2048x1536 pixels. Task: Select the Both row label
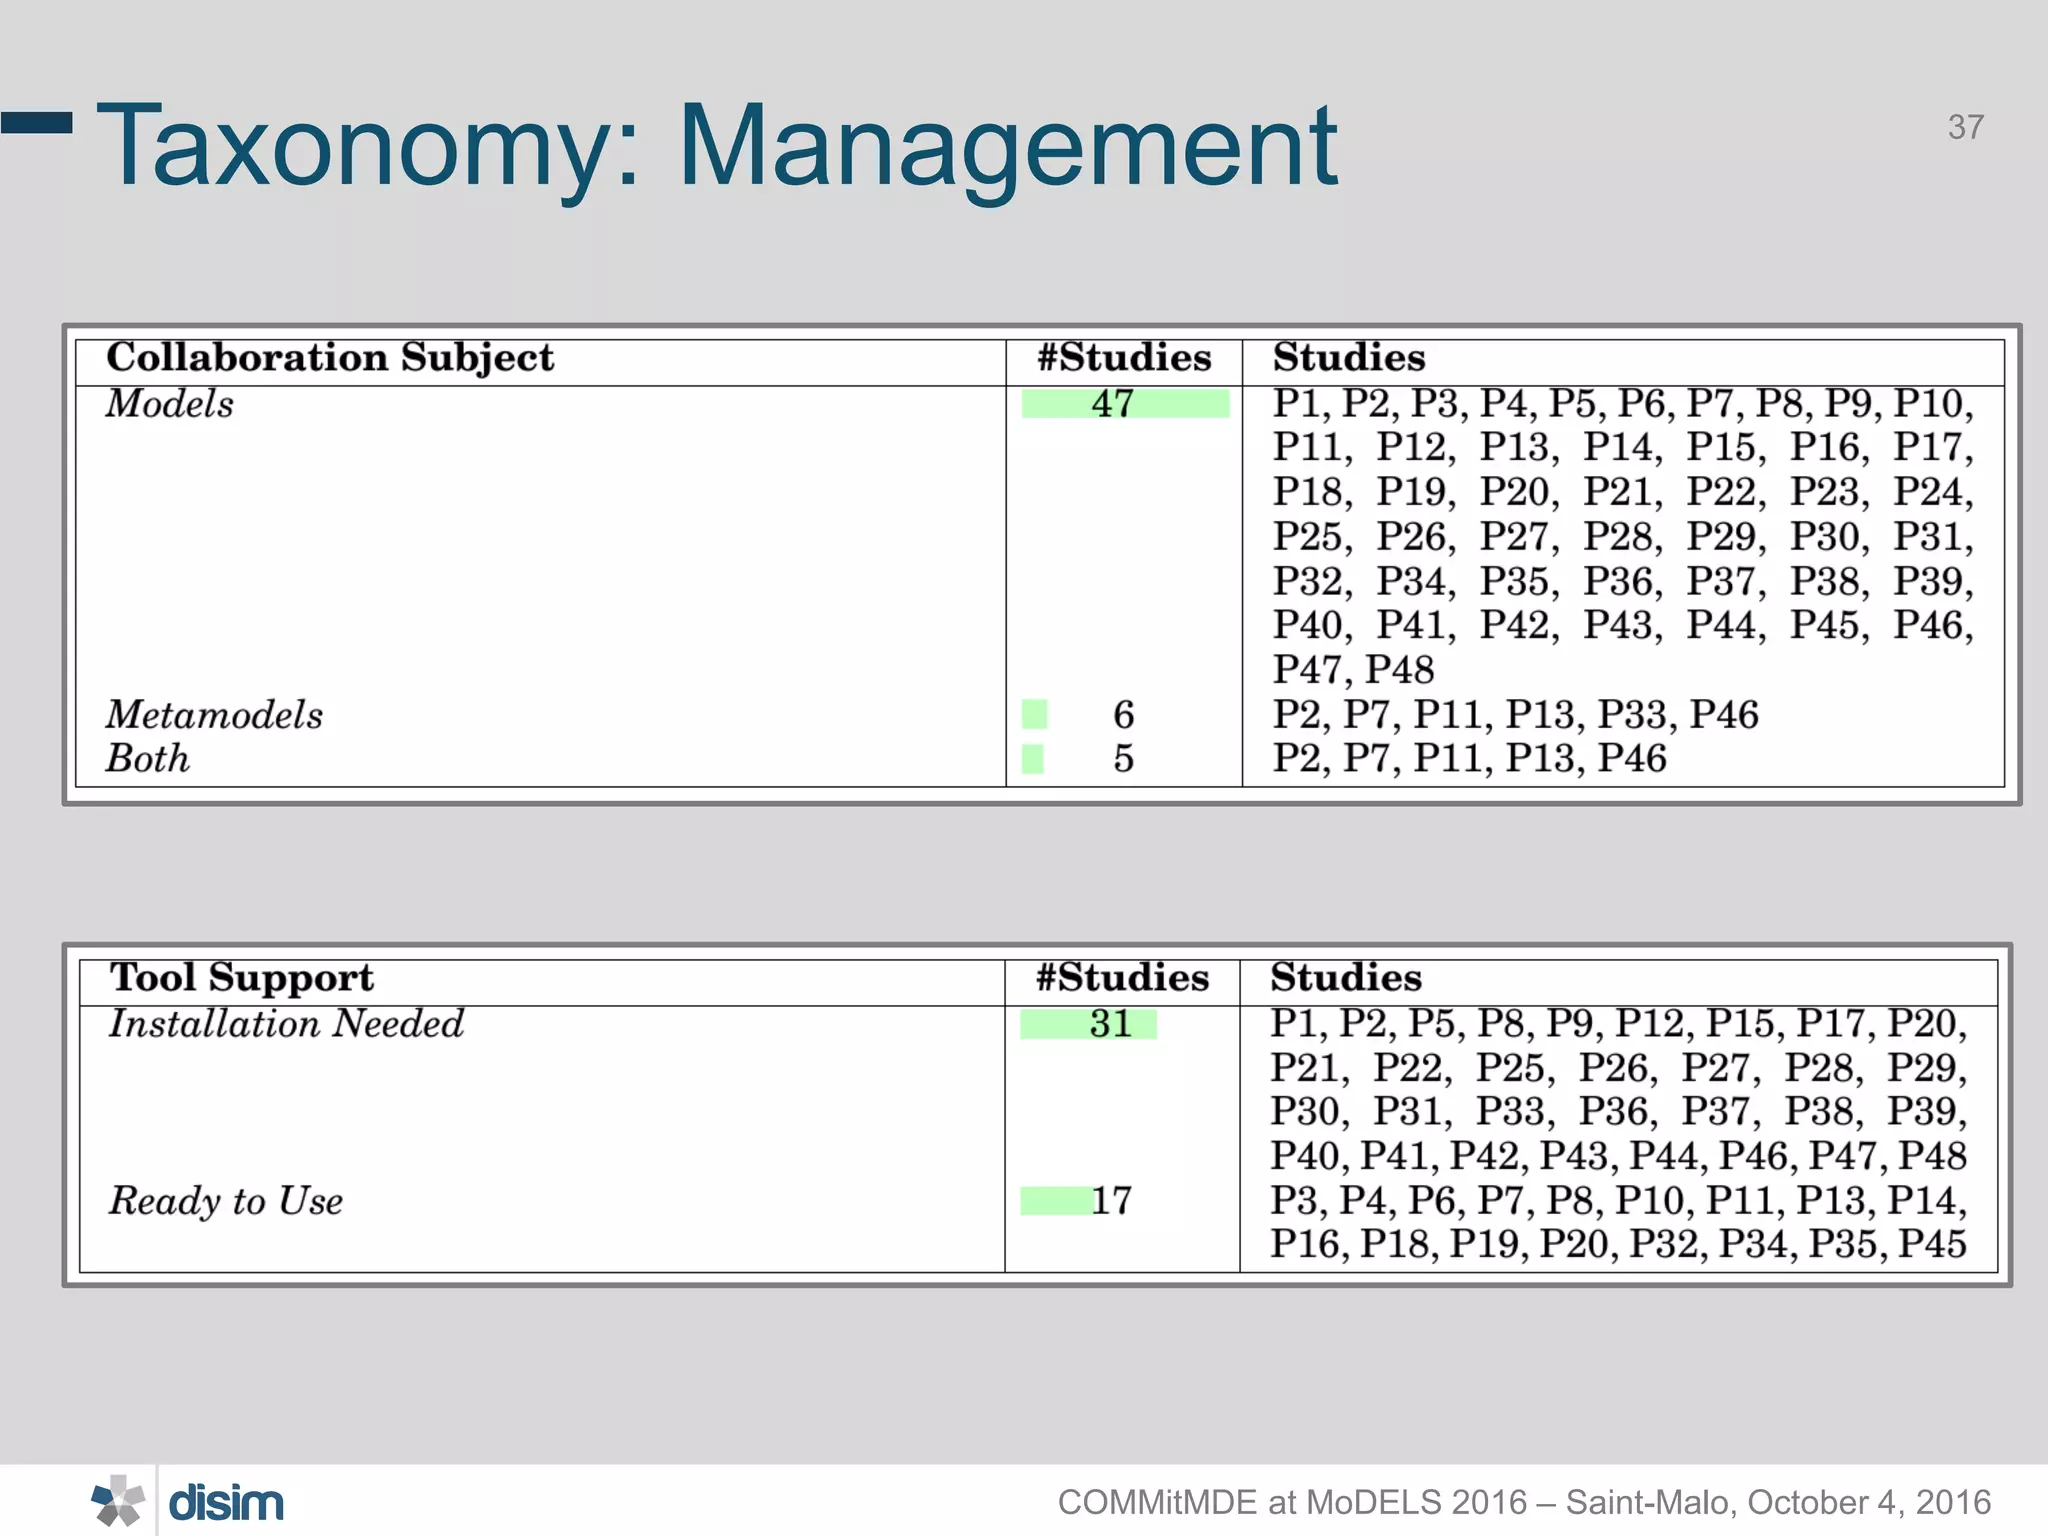point(148,759)
